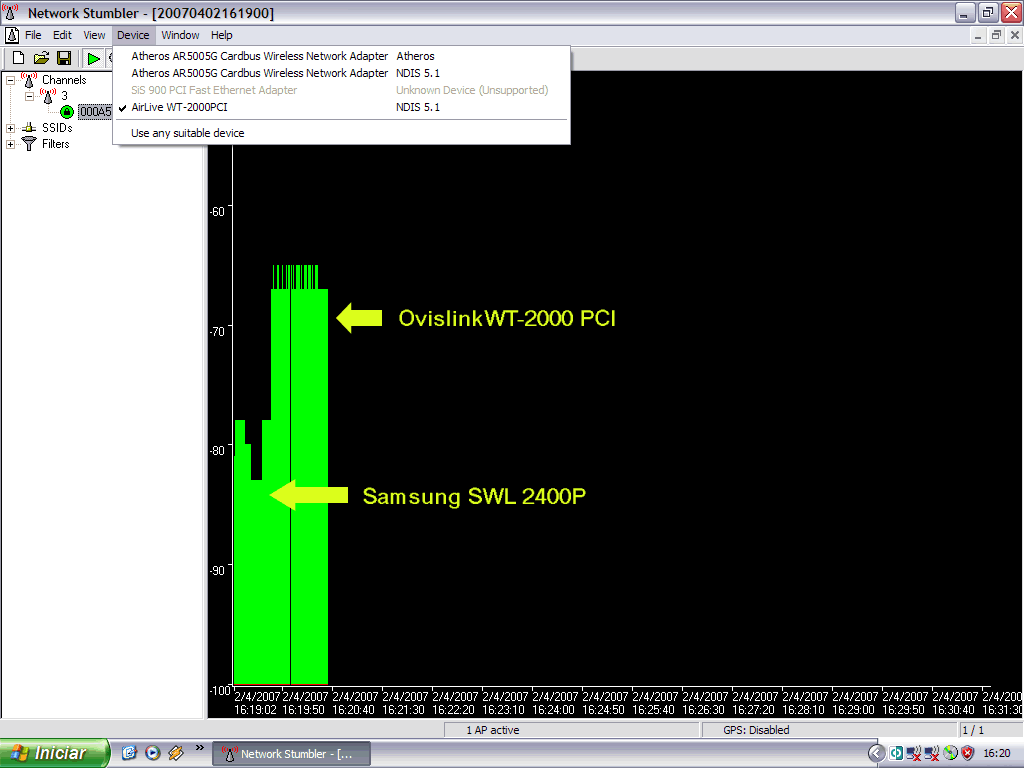
Task: Restore the inner document window
Action: pyautogui.click(x=996, y=35)
